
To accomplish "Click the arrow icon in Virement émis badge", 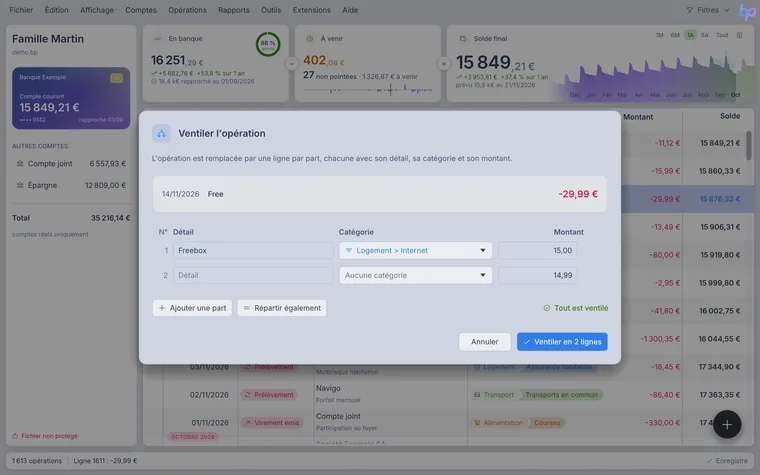I will click(248, 423).
